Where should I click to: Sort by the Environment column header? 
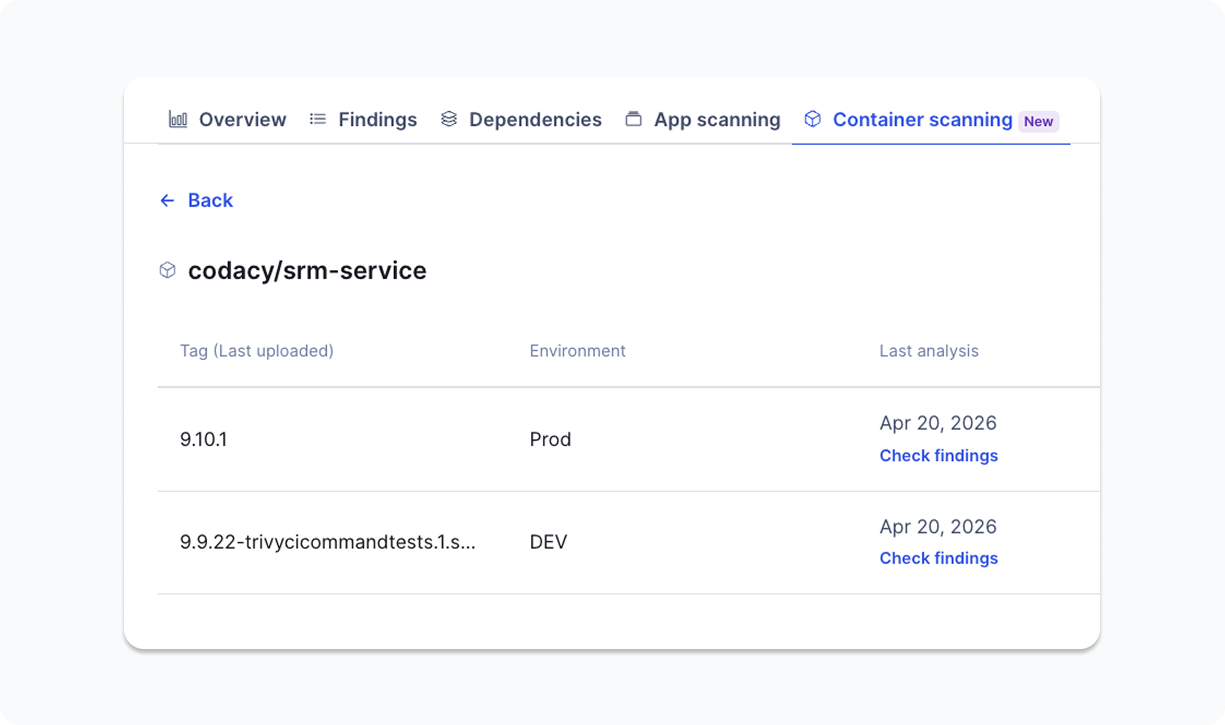(x=577, y=350)
